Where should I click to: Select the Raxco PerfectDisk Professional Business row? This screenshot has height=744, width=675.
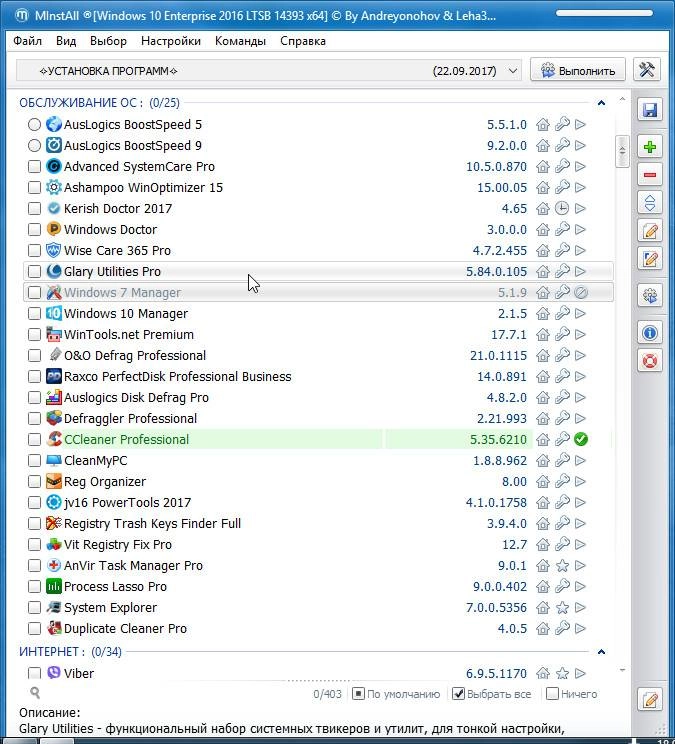click(x=318, y=377)
